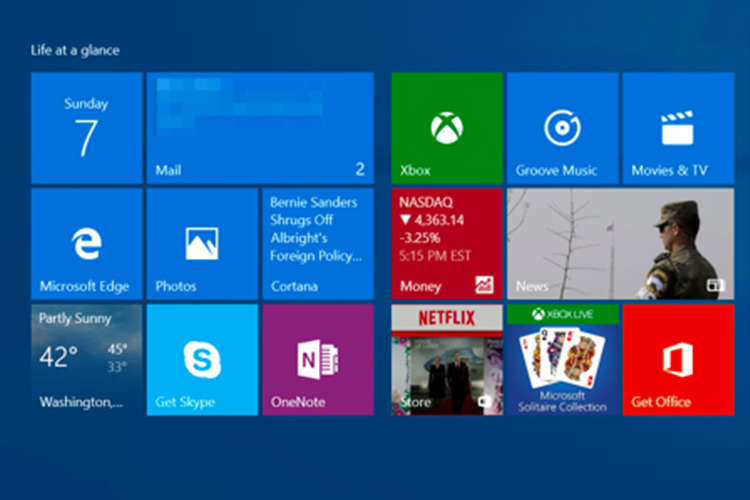The height and width of the screenshot is (500, 750).
Task: Click the Get Skype tile
Action: (x=202, y=360)
